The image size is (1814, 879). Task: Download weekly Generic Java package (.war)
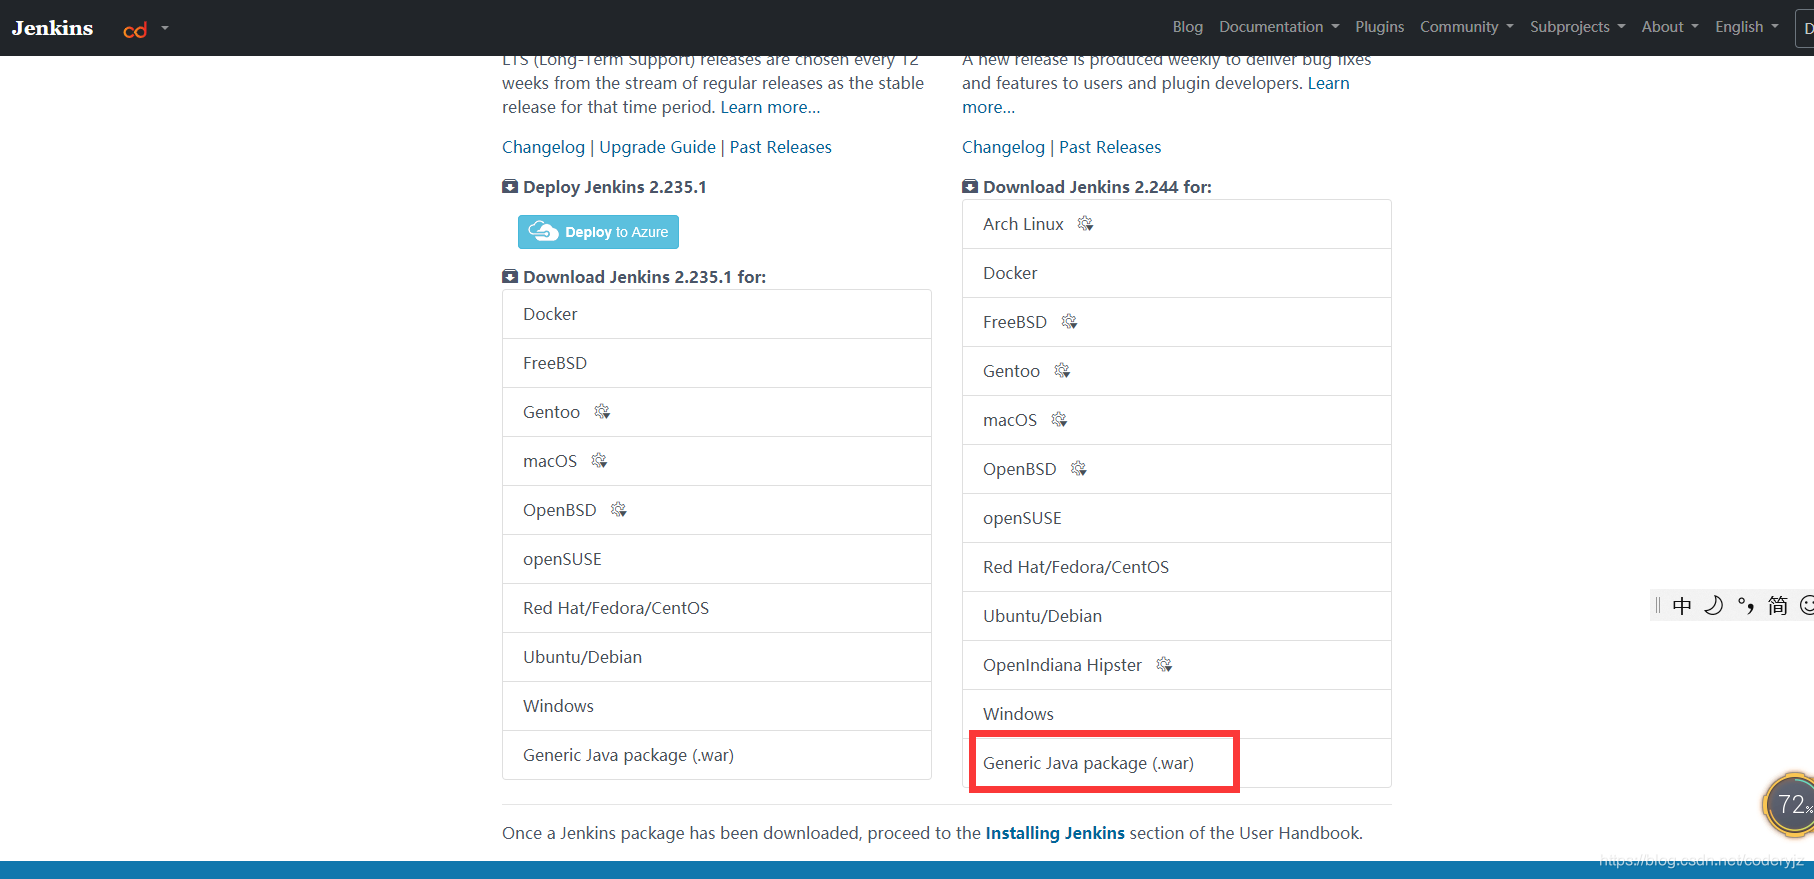point(1177,763)
